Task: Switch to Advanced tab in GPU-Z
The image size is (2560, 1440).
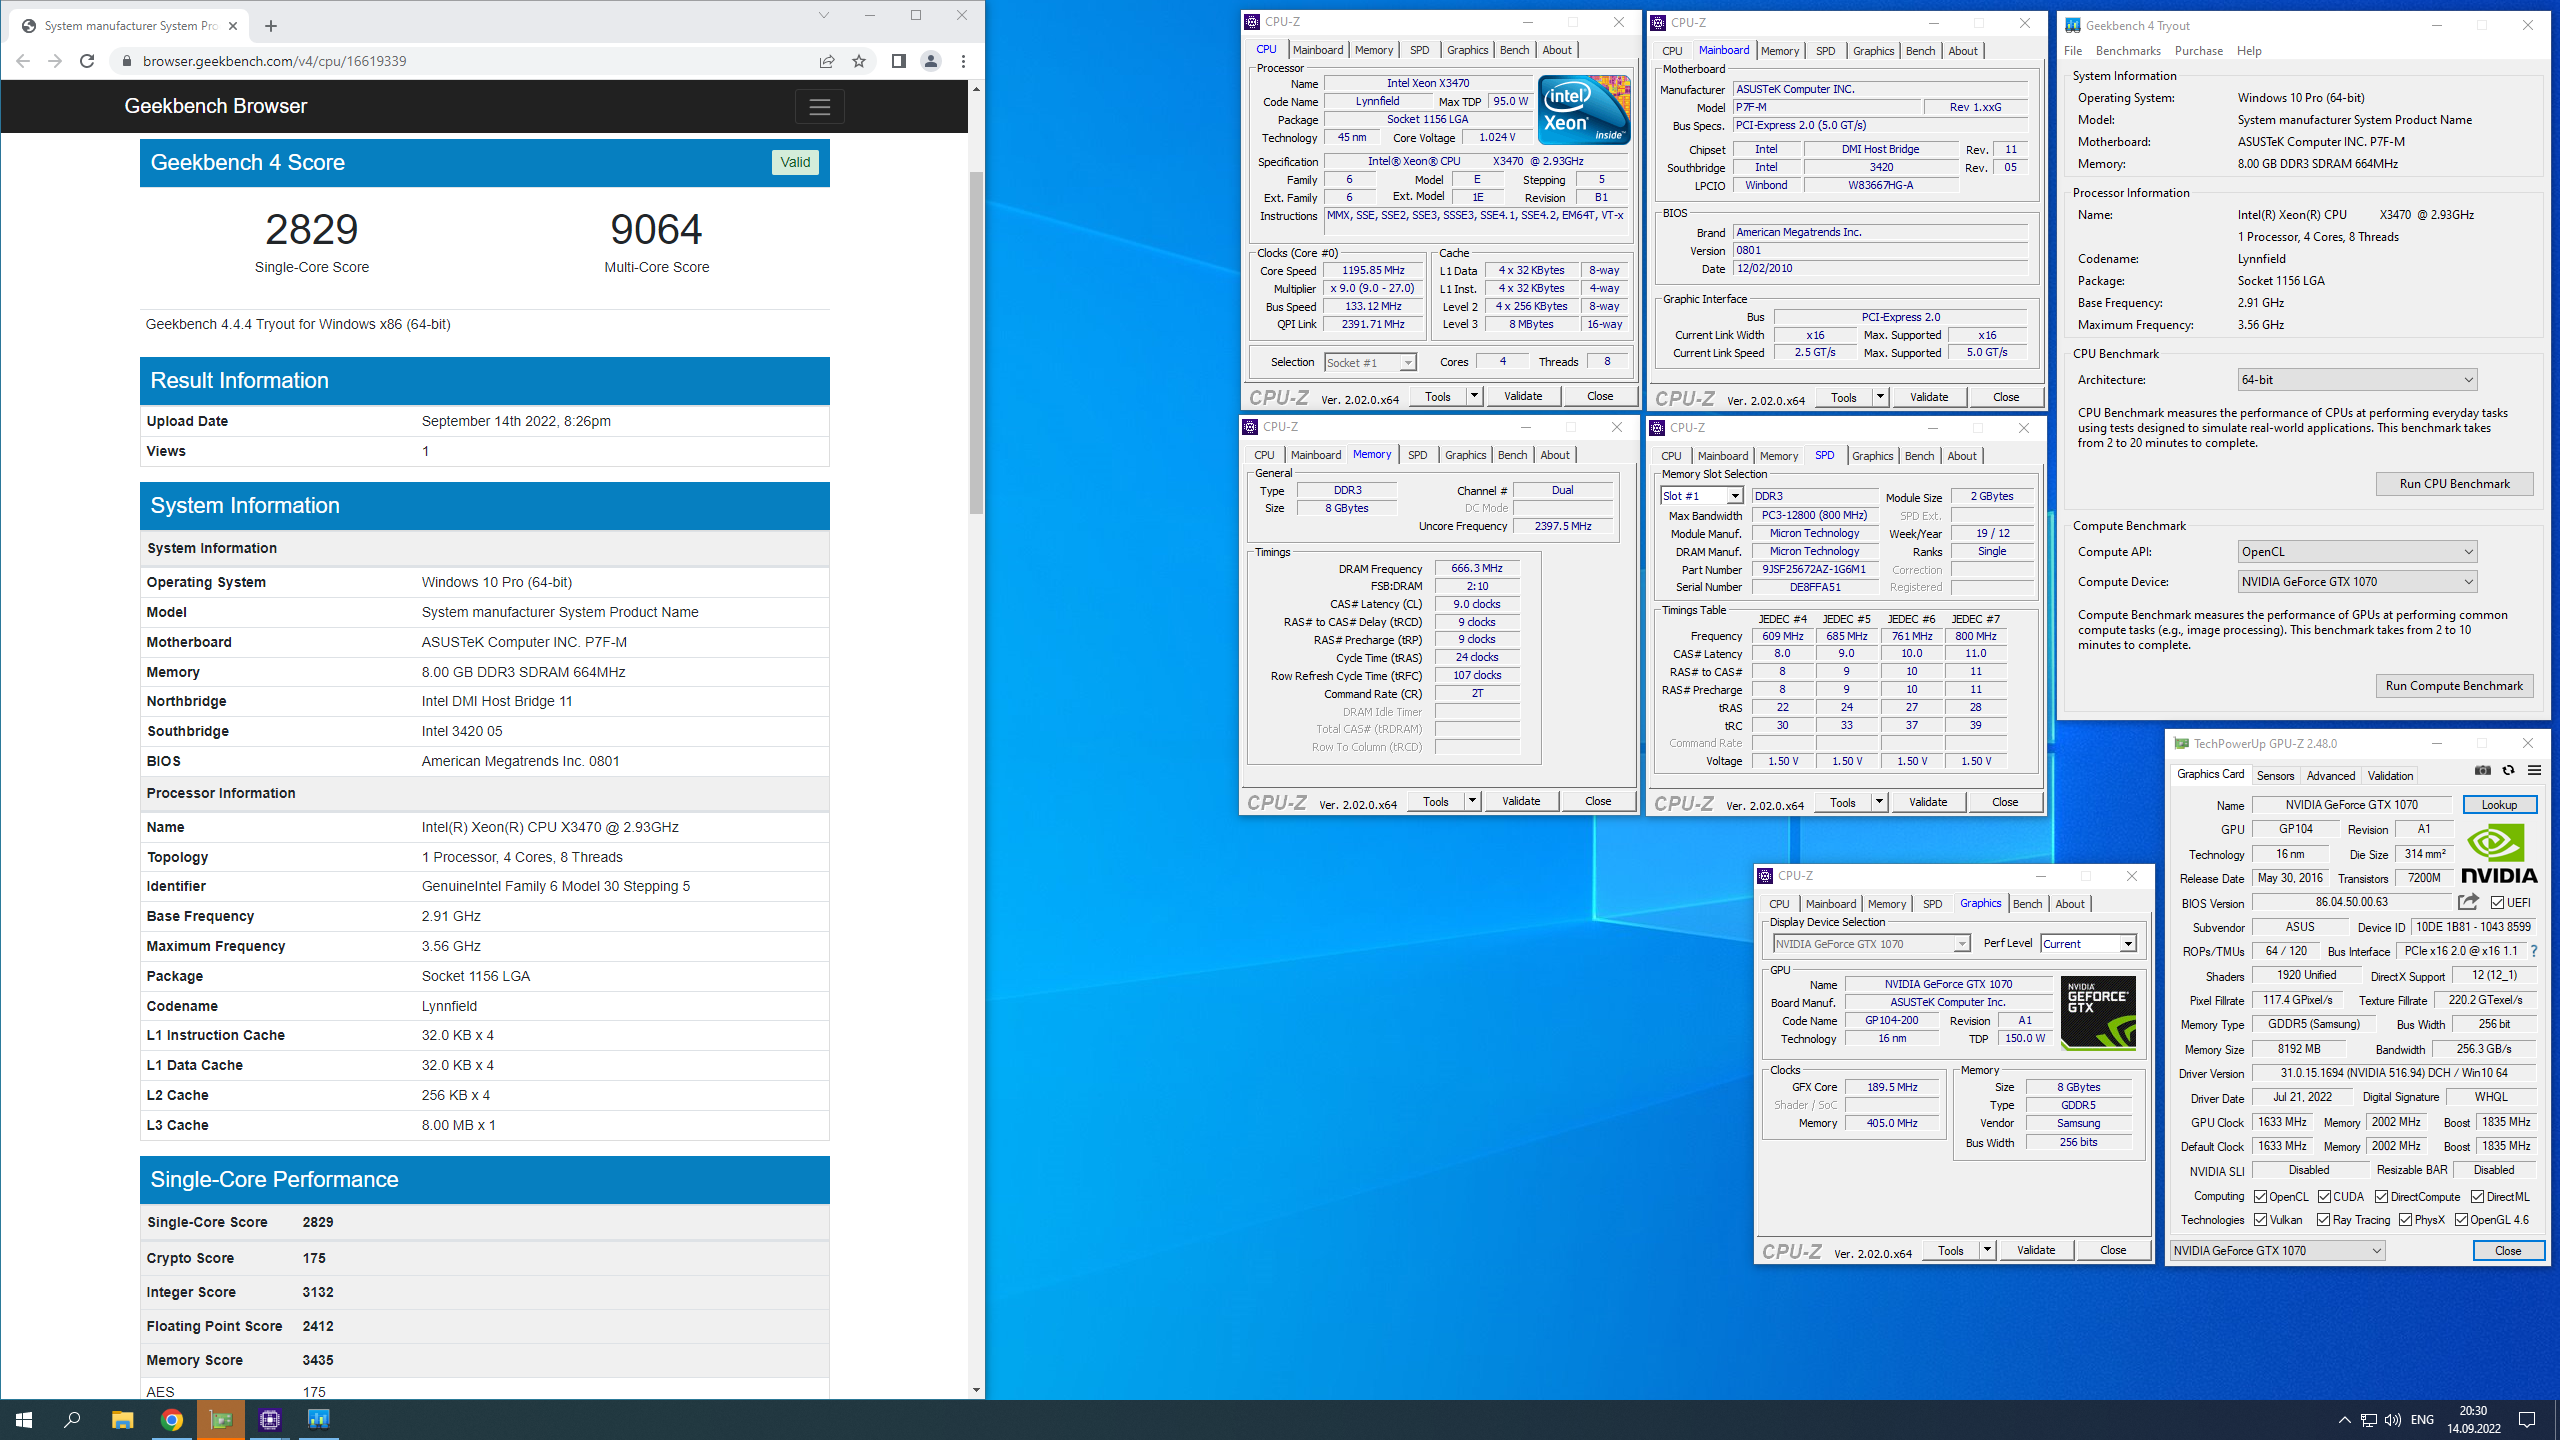Action: pyautogui.click(x=2330, y=775)
